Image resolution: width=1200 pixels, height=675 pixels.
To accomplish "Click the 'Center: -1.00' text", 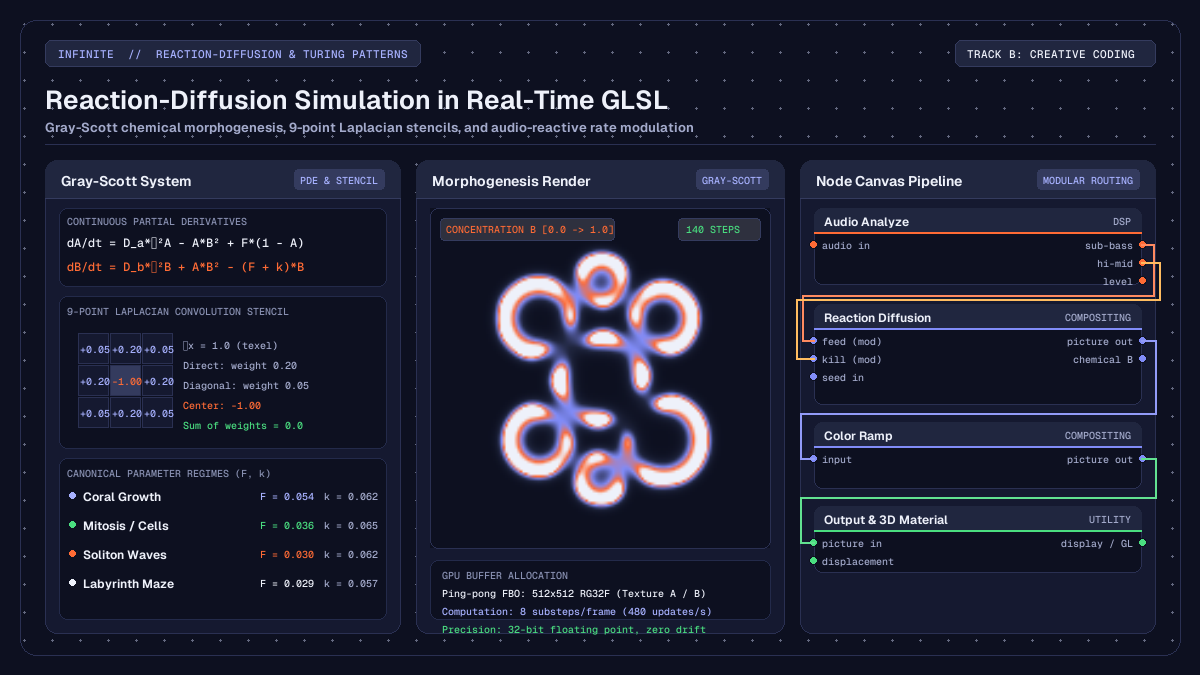I will click(x=222, y=406).
